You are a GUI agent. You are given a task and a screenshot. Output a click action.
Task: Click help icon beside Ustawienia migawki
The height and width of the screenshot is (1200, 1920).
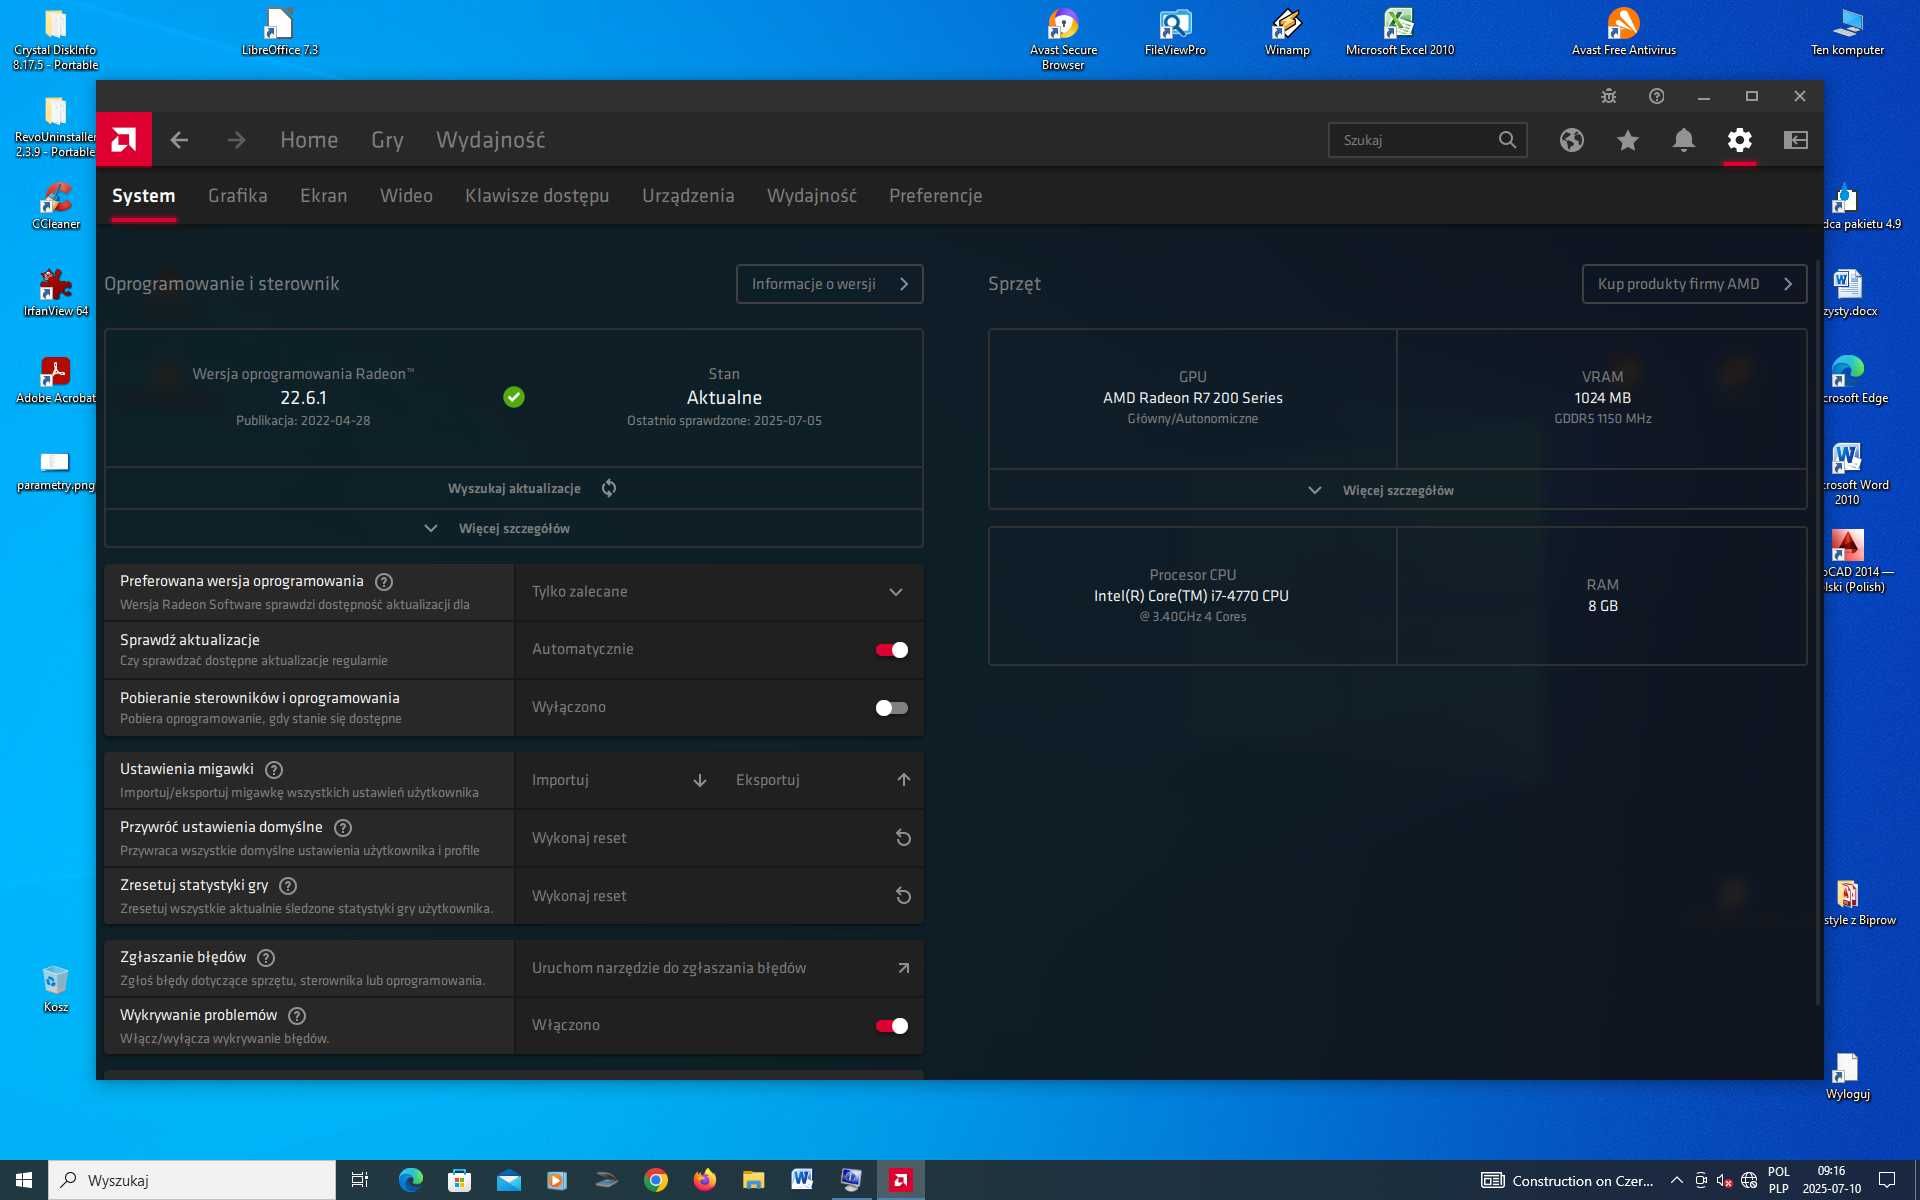pos(274,769)
